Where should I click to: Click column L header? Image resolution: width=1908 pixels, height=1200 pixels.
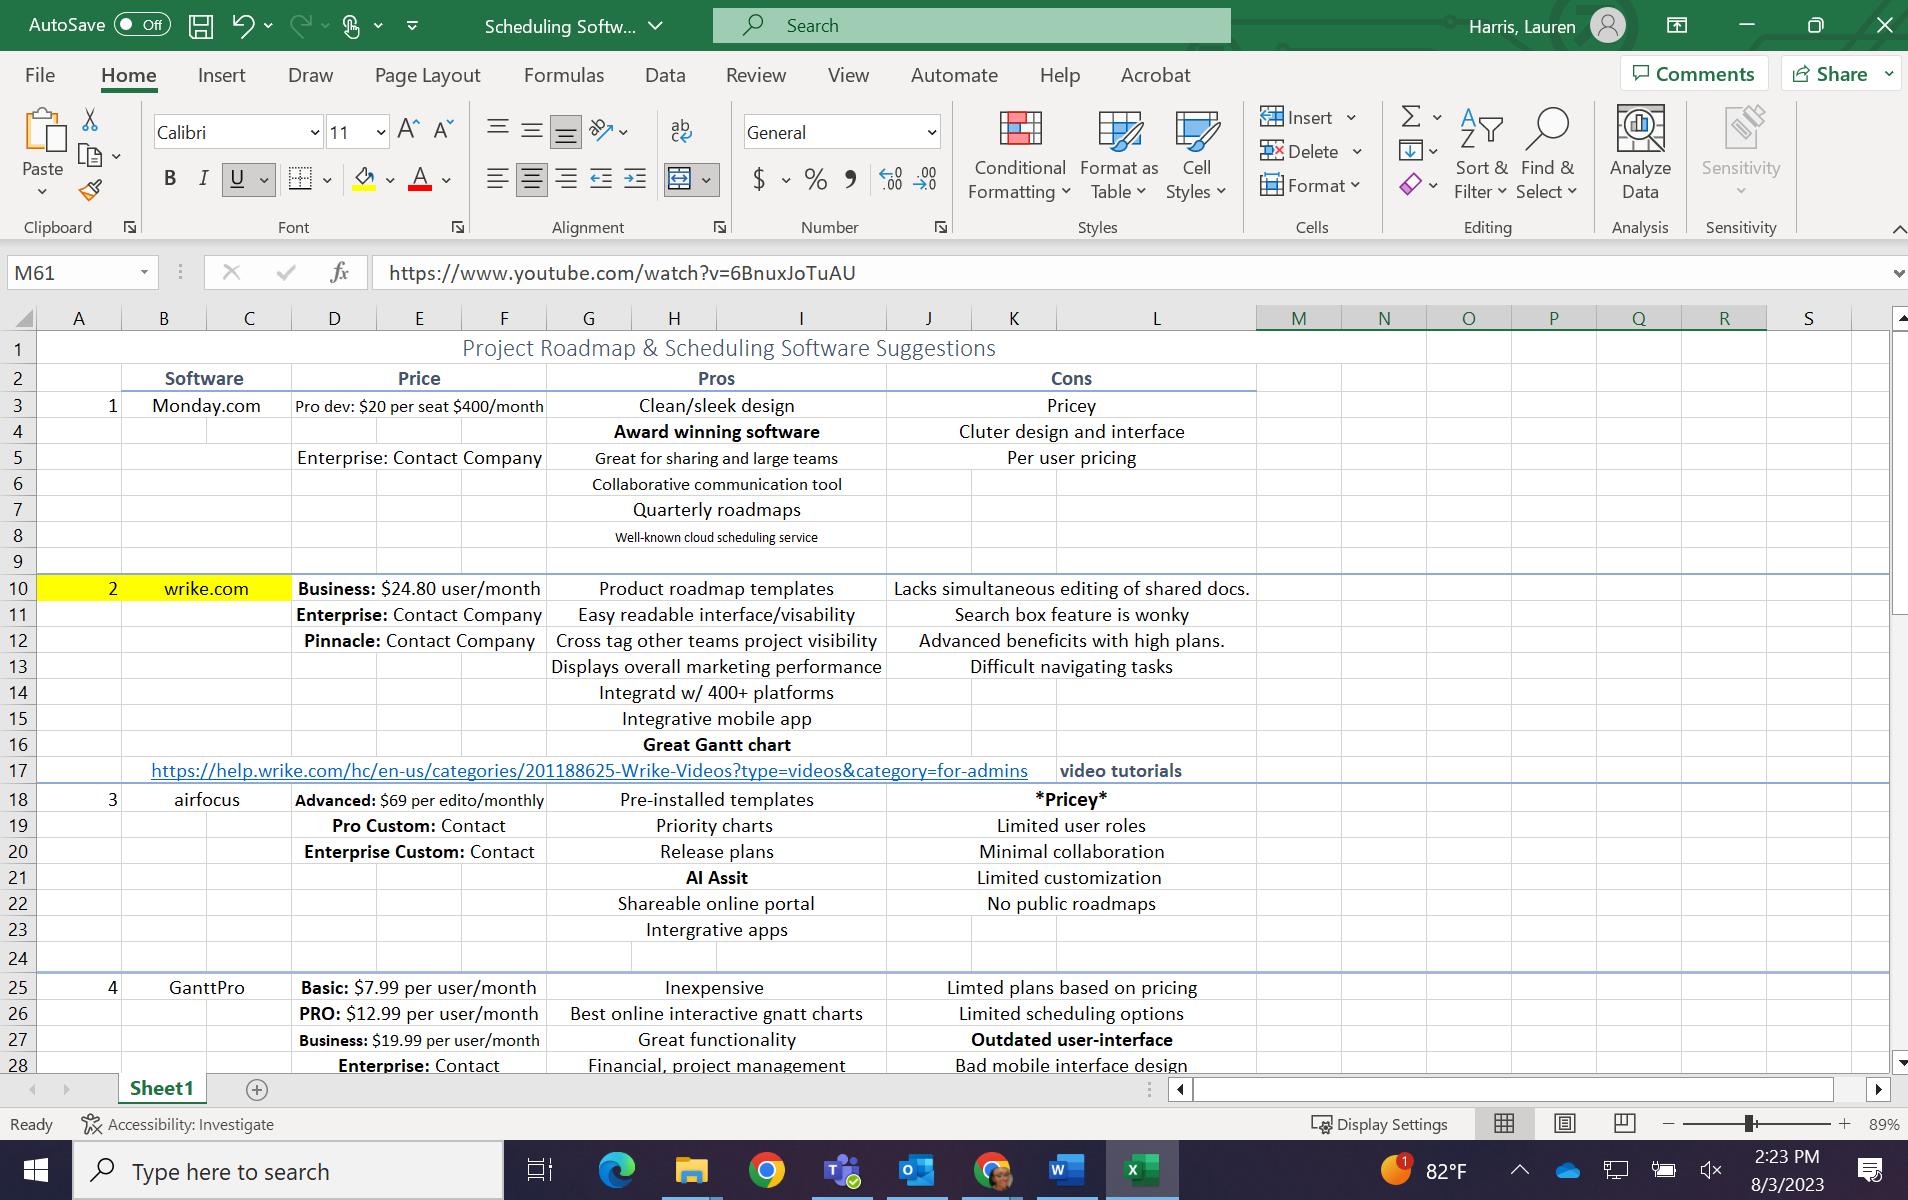pyautogui.click(x=1156, y=318)
